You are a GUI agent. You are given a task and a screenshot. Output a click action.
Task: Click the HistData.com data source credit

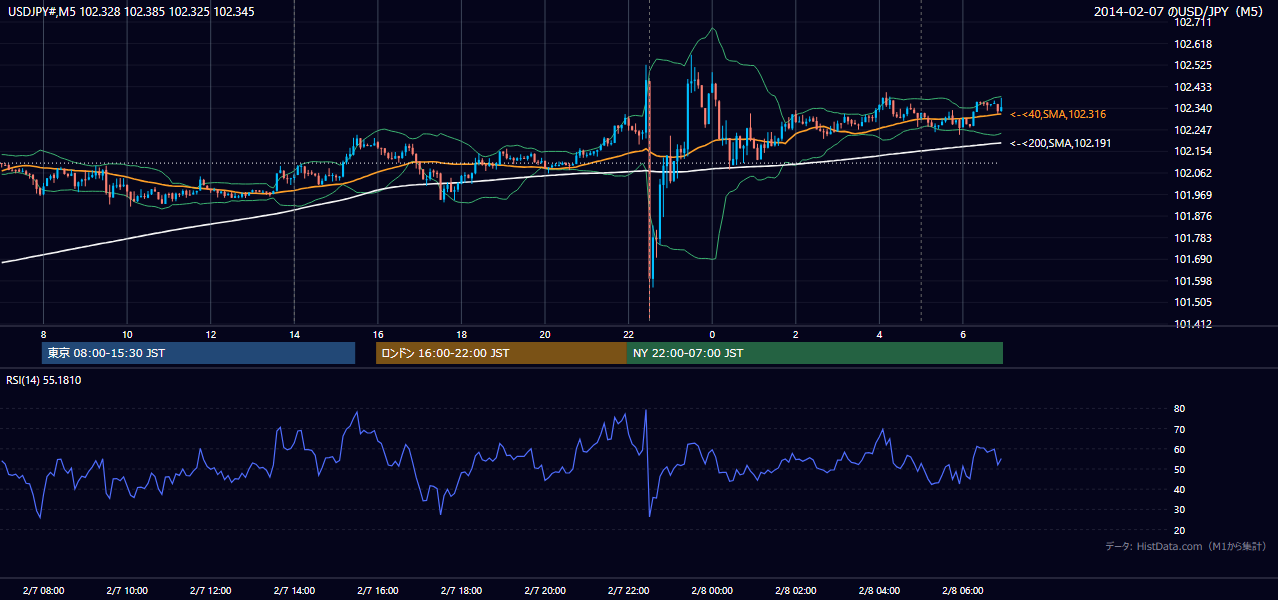1186,546
